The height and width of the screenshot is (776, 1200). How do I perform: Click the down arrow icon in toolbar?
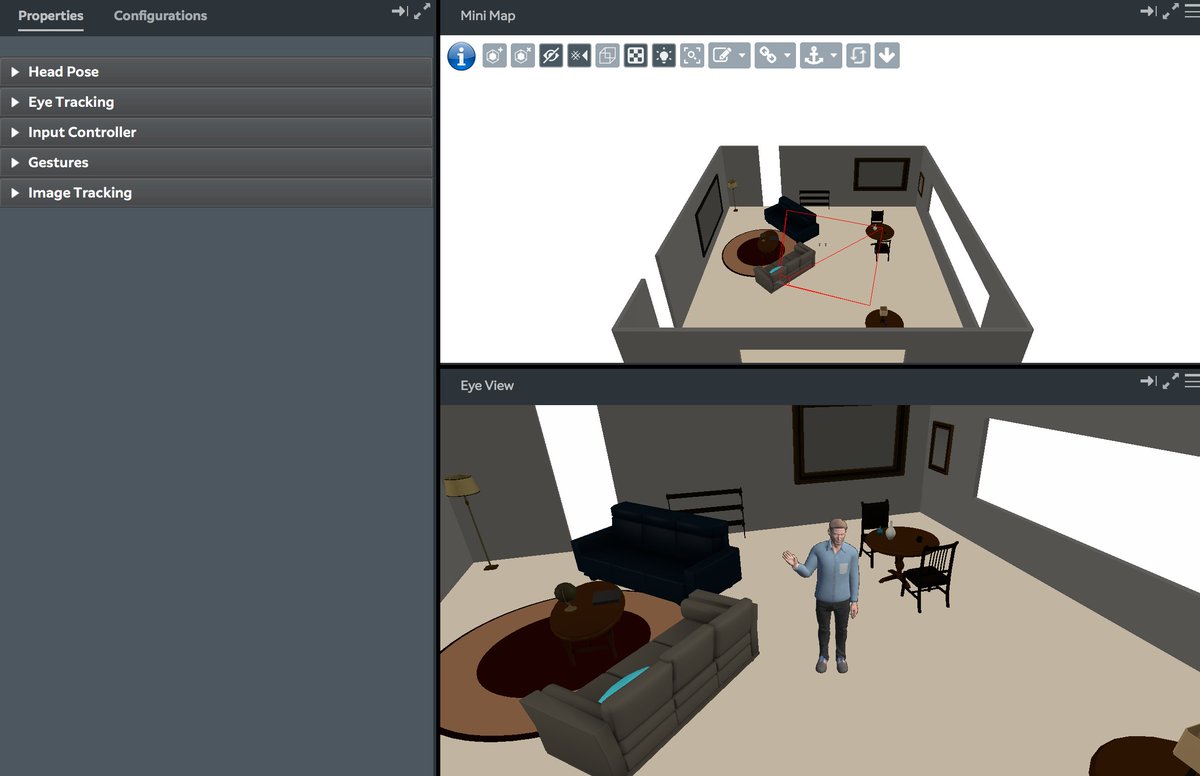tap(887, 56)
